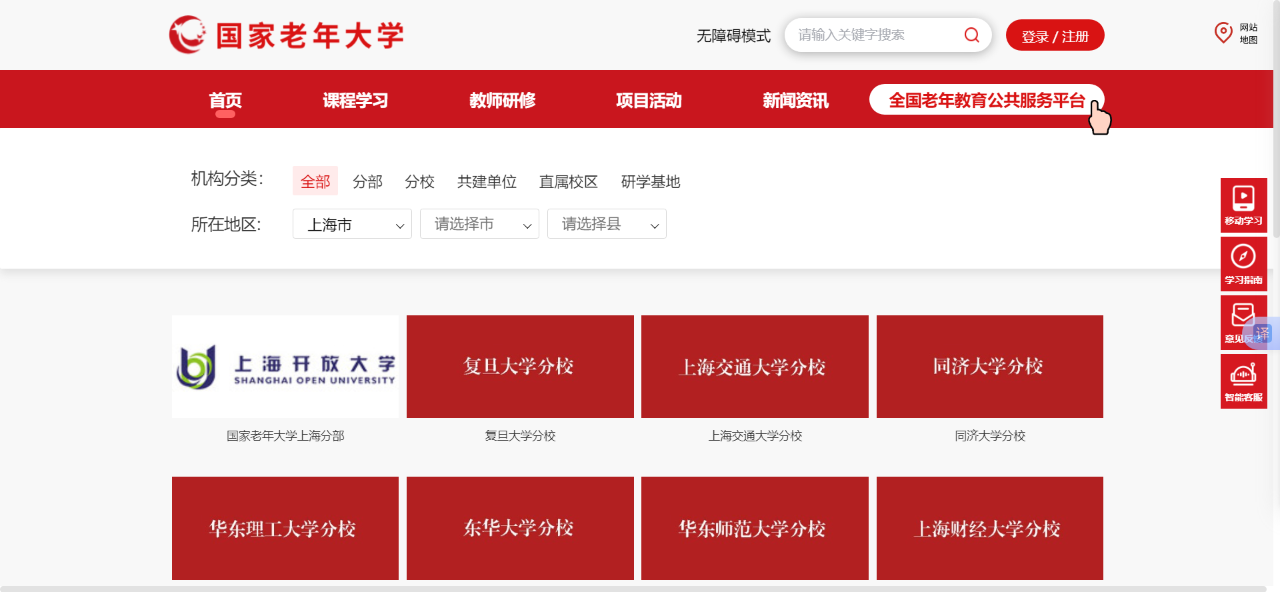Open the 课程学习 nav tab
This screenshot has width=1280, height=592.
click(x=355, y=100)
